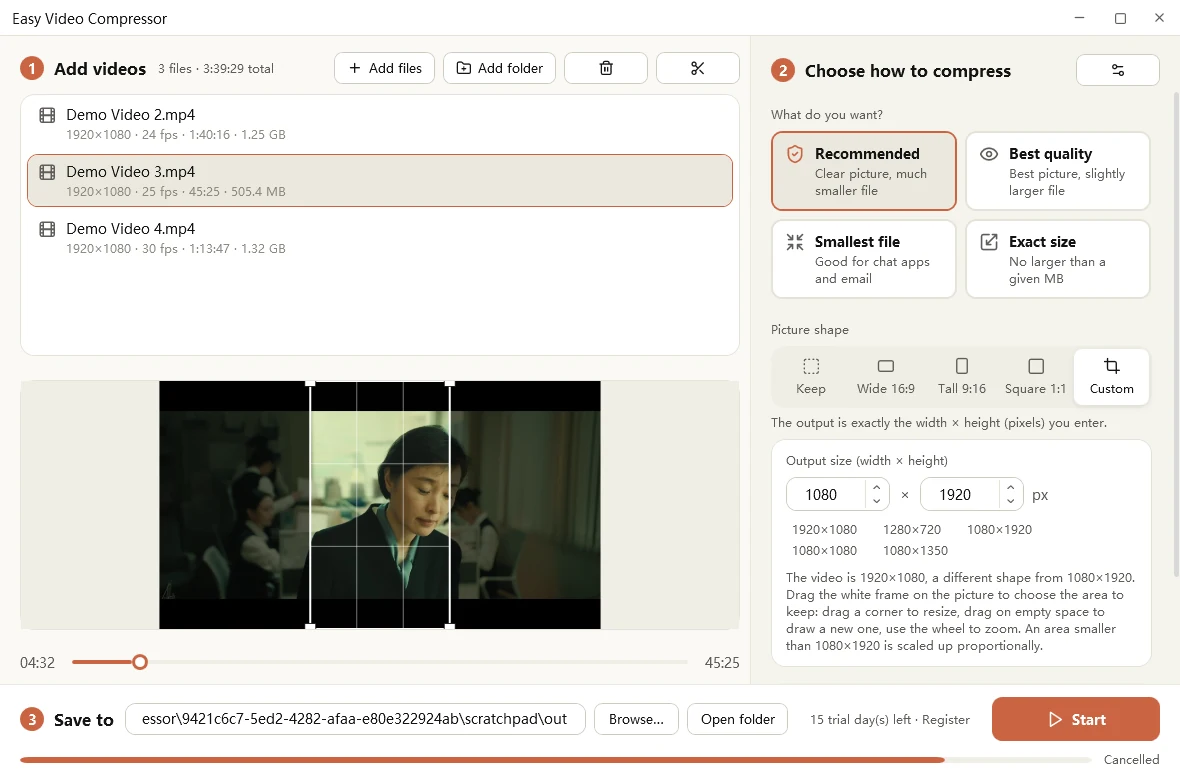Increase output width with up arrow
The height and width of the screenshot is (780, 1180).
pos(877,487)
